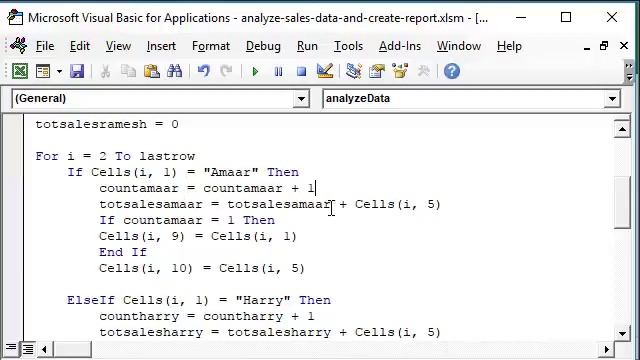The width and height of the screenshot is (640, 360).
Task: Click 'countharry = countharry + 1' line
Action: point(207,316)
